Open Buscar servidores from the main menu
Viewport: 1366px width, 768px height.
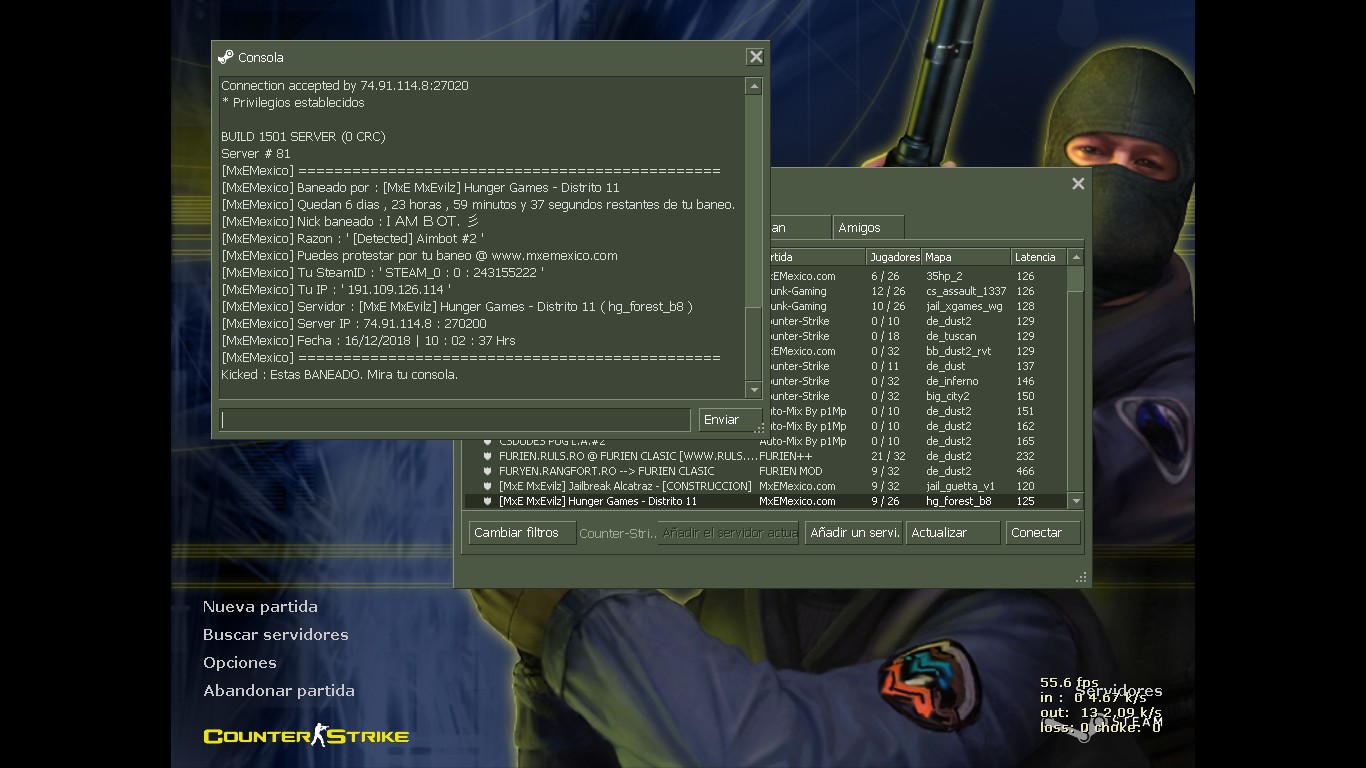pyautogui.click(x=276, y=635)
